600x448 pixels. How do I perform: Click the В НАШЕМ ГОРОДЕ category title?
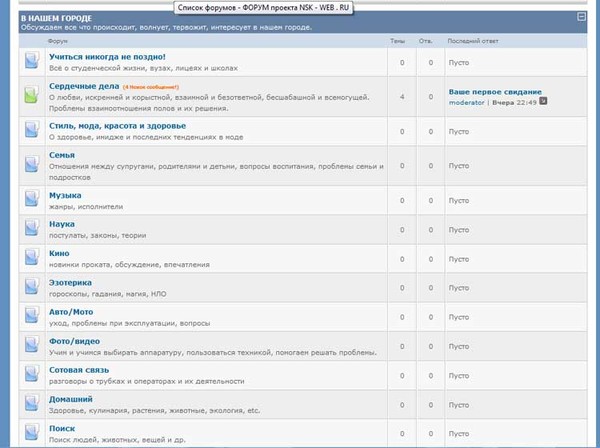pos(56,18)
